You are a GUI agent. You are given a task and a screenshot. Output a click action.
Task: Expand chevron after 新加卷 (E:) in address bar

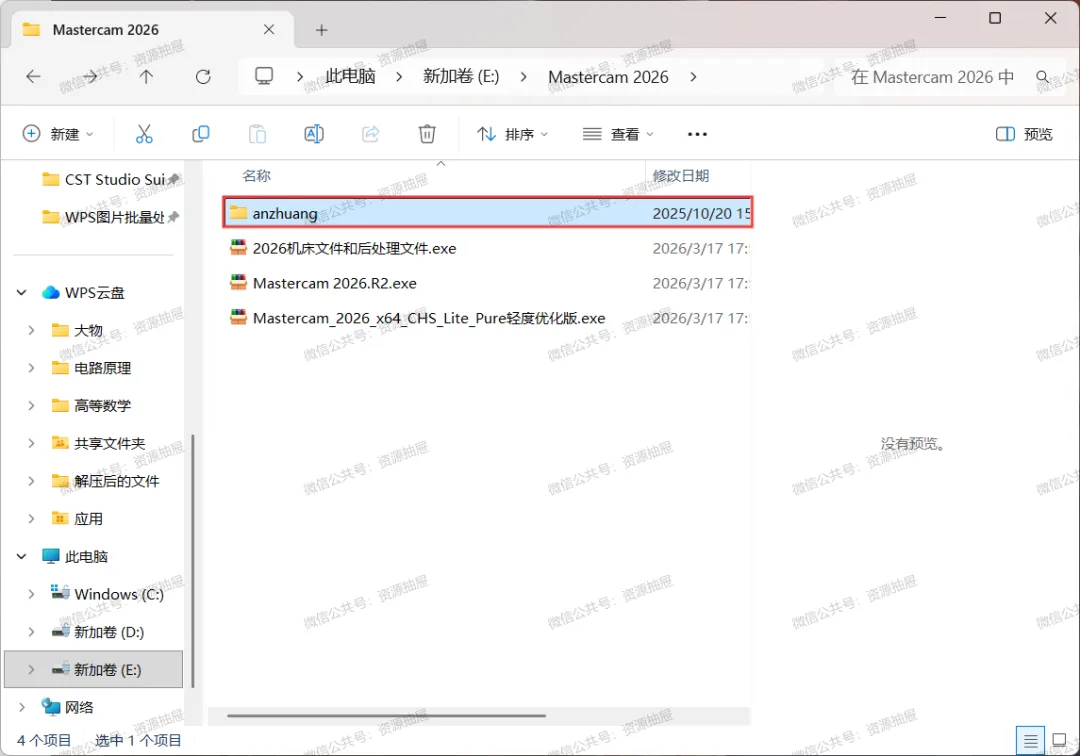pyautogui.click(x=523, y=77)
